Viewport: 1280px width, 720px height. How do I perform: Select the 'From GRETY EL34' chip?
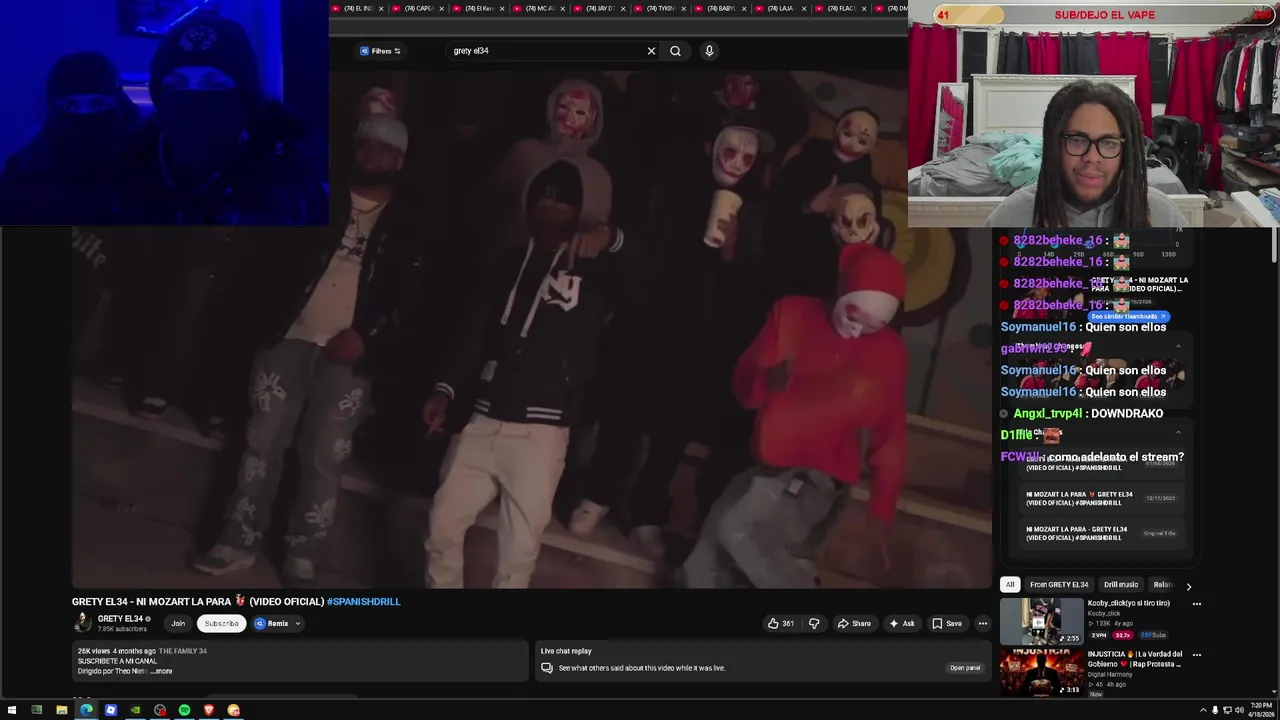click(x=1059, y=585)
